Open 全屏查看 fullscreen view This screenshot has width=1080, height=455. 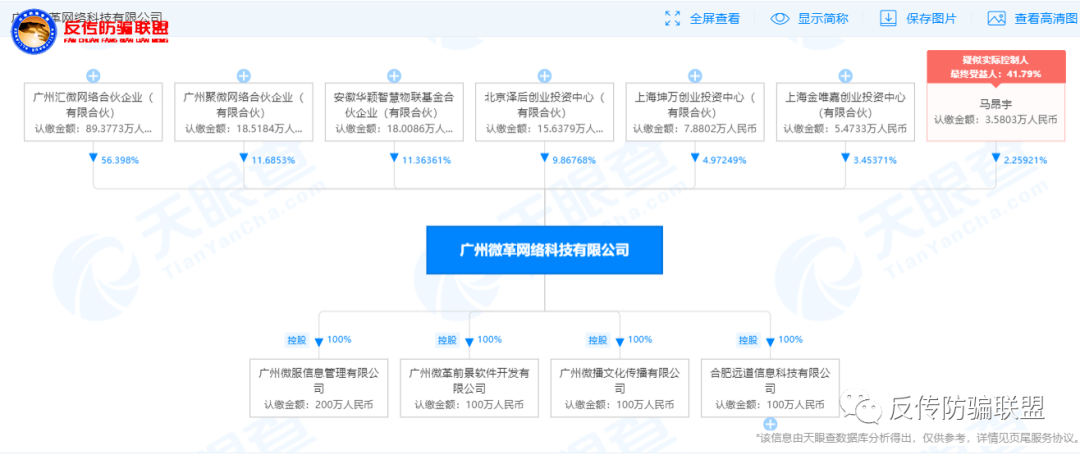[715, 19]
